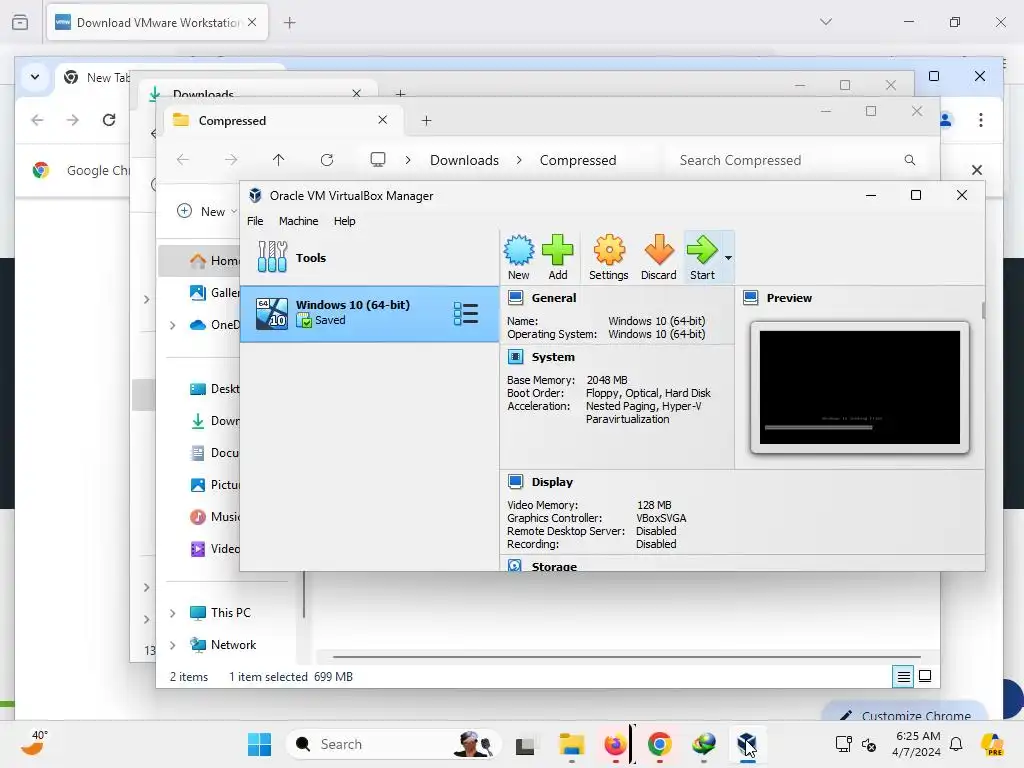
Task: Click the Download VMware Workstation tab
Action: point(157,22)
